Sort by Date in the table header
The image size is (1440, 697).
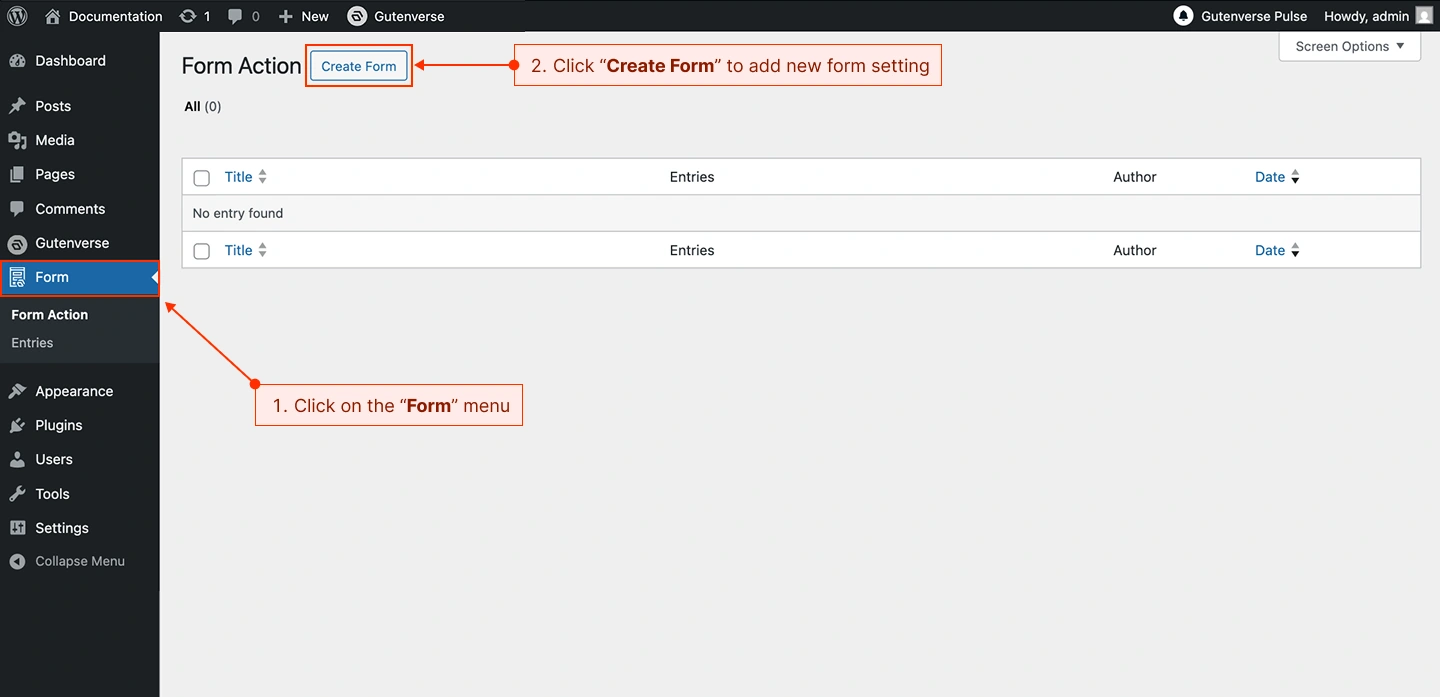[1295, 177]
